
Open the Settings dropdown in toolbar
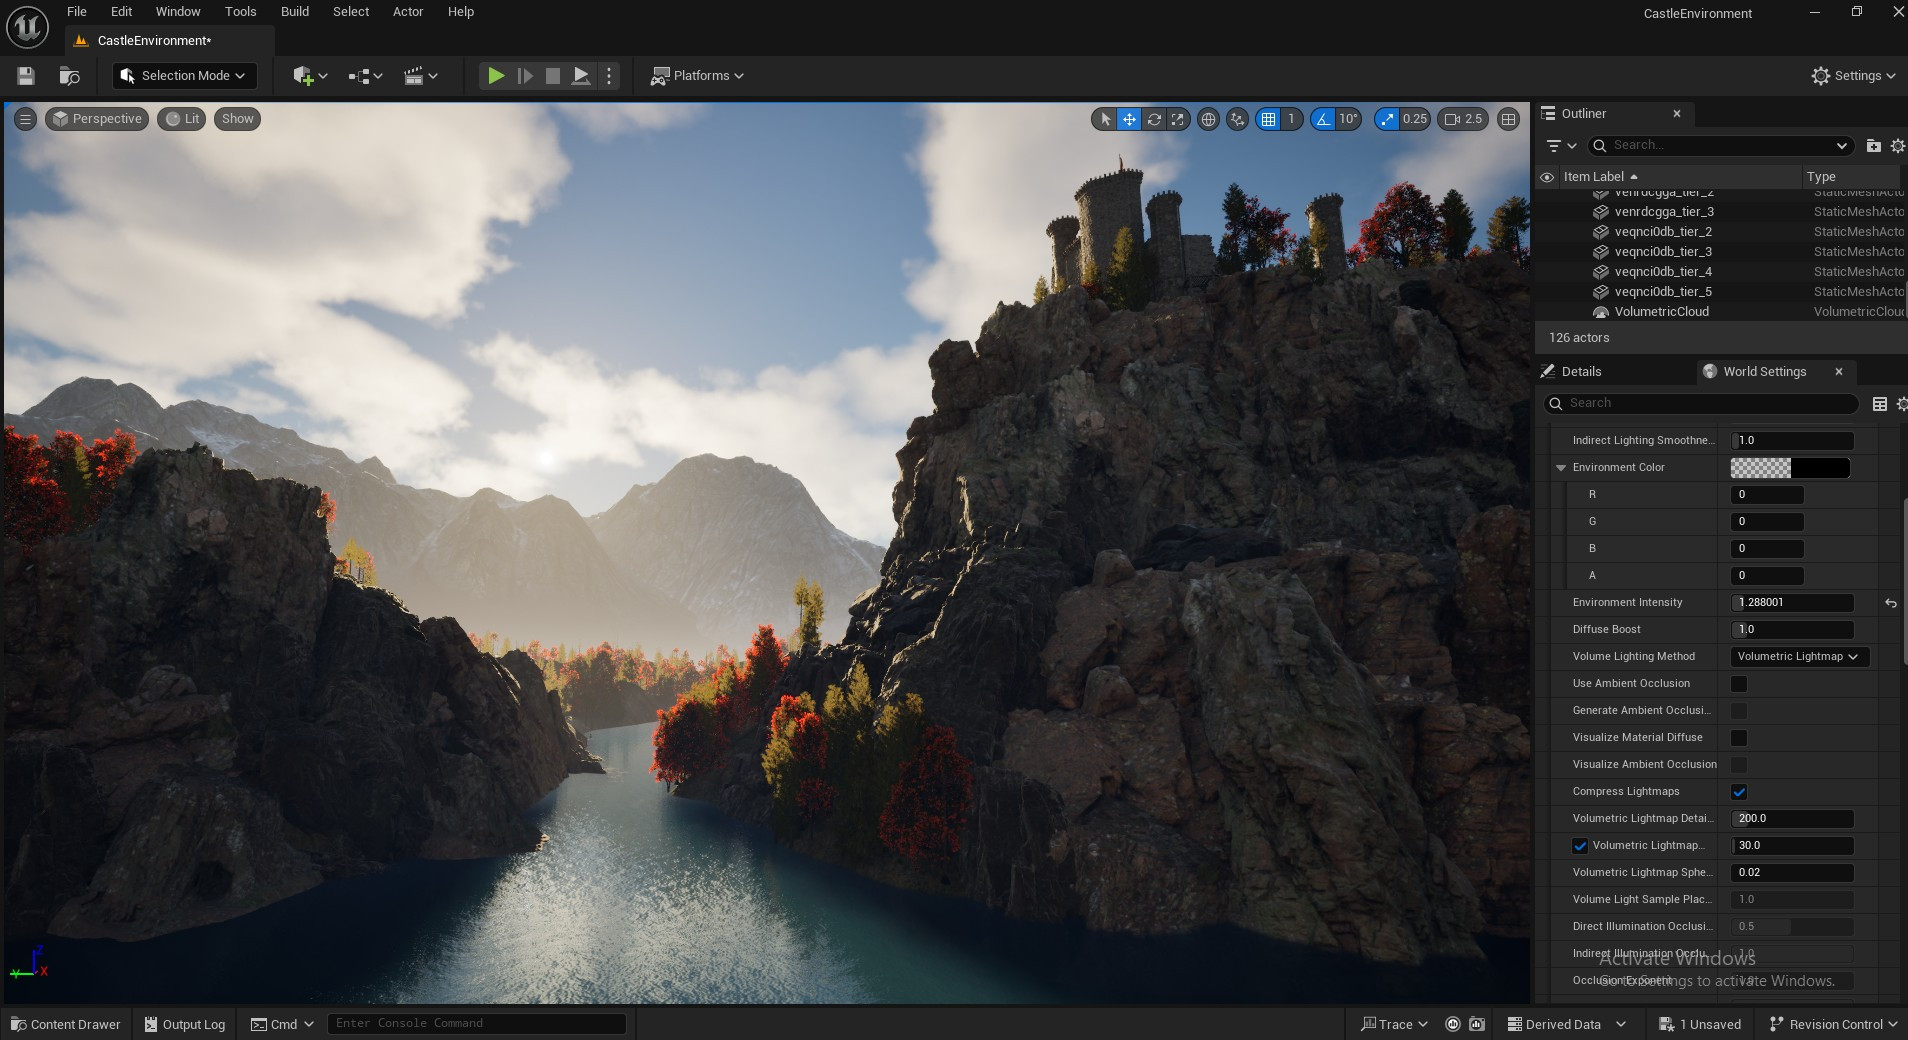1853,76
